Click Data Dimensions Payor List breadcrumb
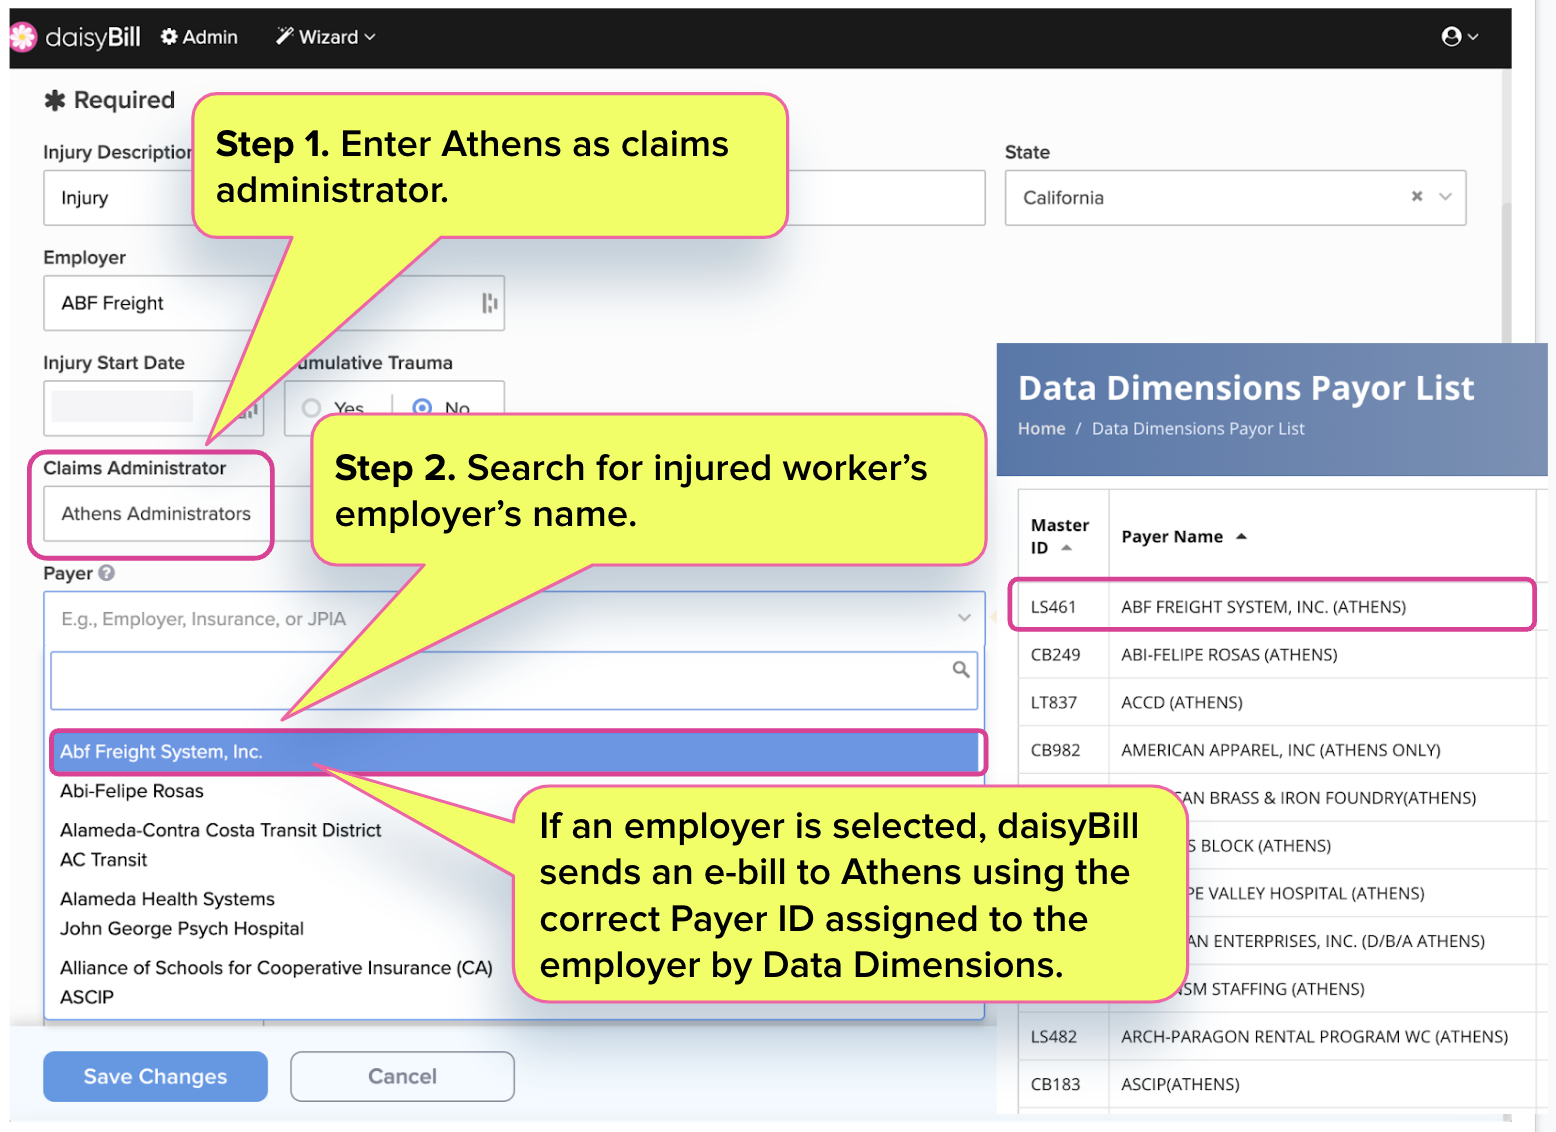The width and height of the screenshot is (1556, 1132). pyautogui.click(x=1198, y=428)
